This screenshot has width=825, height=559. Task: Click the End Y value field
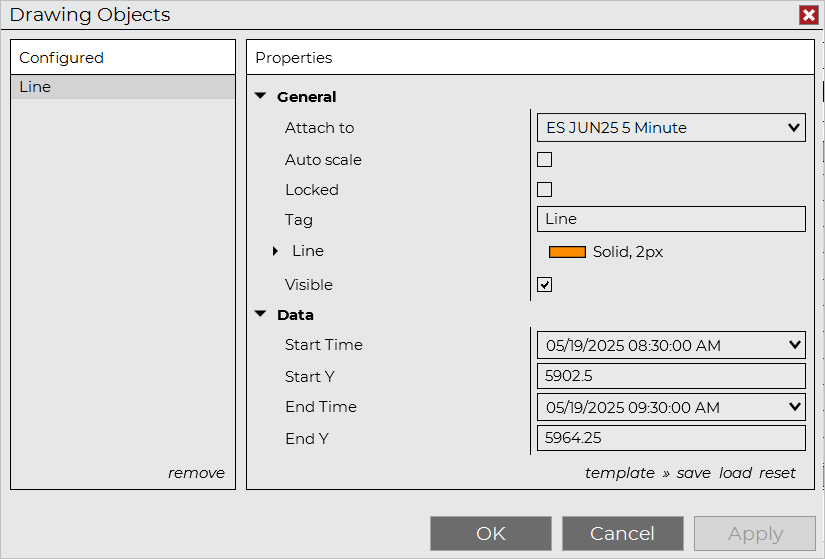(671, 438)
